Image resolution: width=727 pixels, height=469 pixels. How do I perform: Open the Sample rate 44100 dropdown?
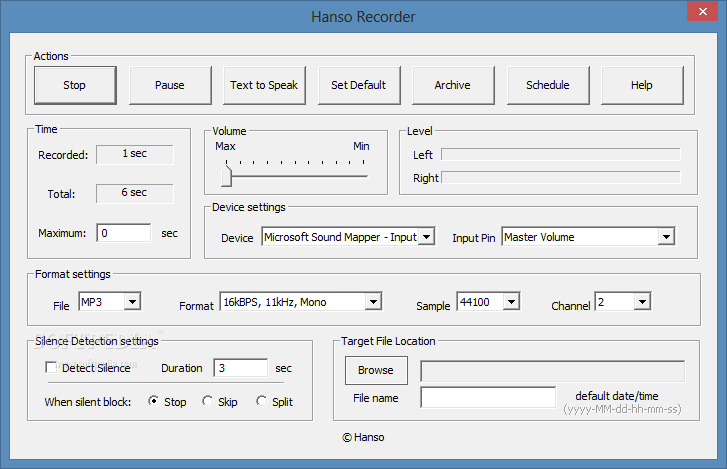511,302
